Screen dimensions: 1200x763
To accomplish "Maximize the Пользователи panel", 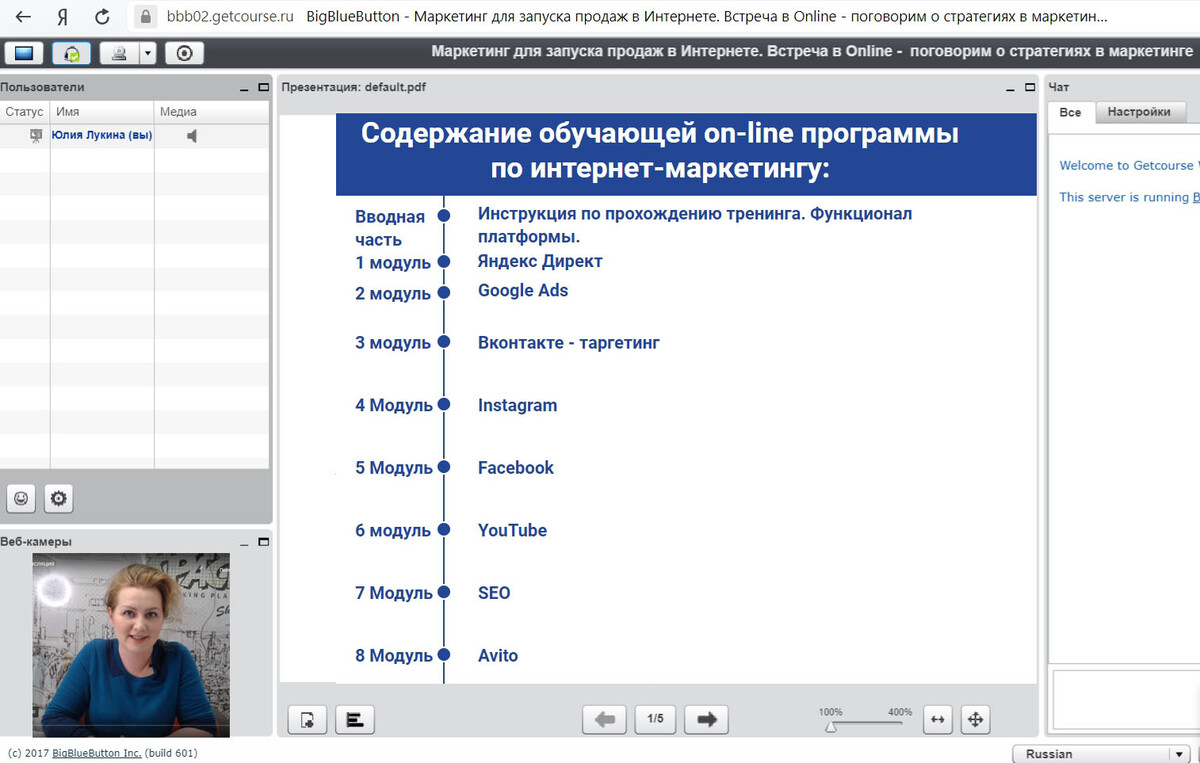I will tap(263, 88).
